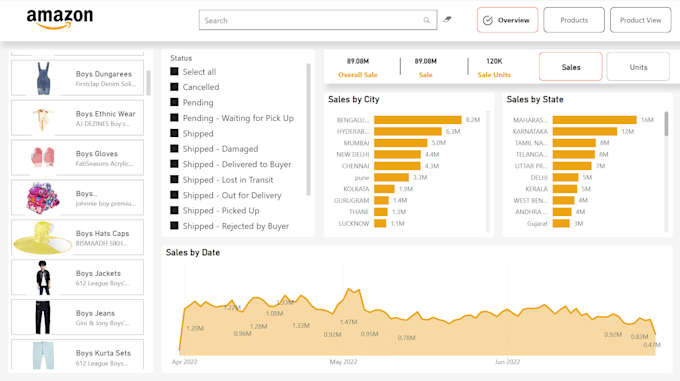680x381 pixels.
Task: Click the TELANGANA state bar
Action: 574,154
